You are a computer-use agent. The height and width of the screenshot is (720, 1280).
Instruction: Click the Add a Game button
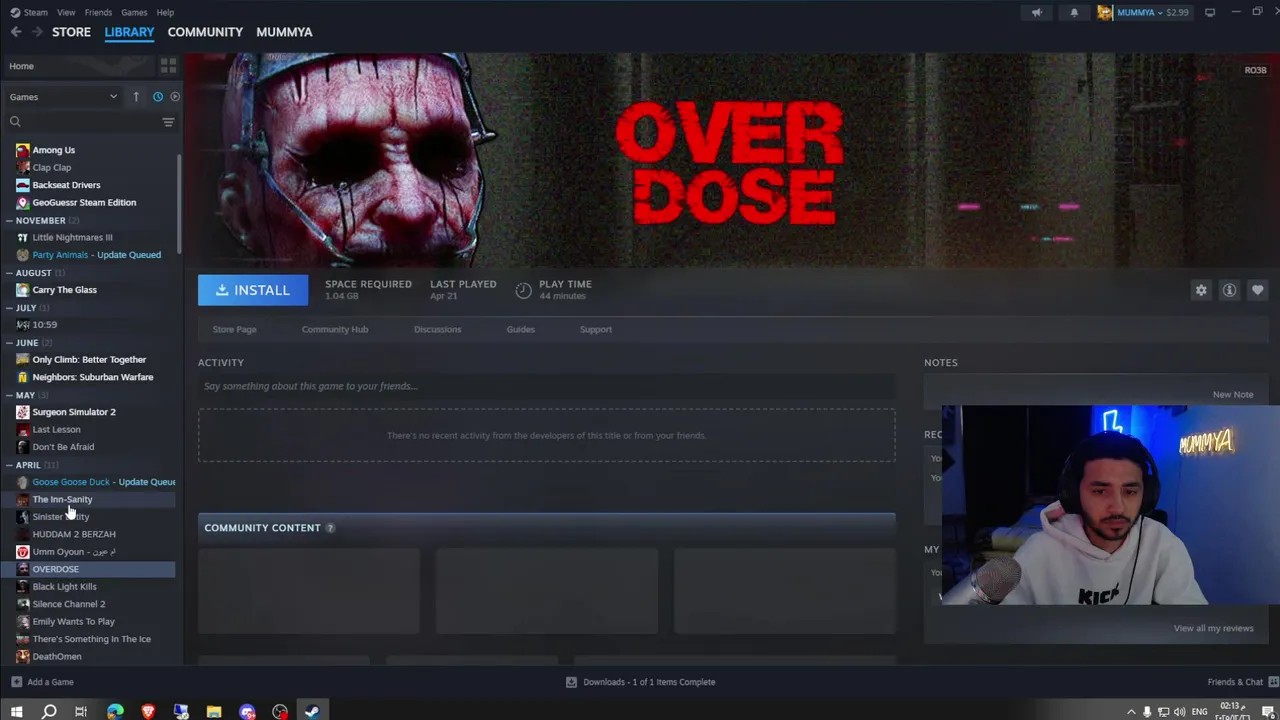tap(42, 682)
